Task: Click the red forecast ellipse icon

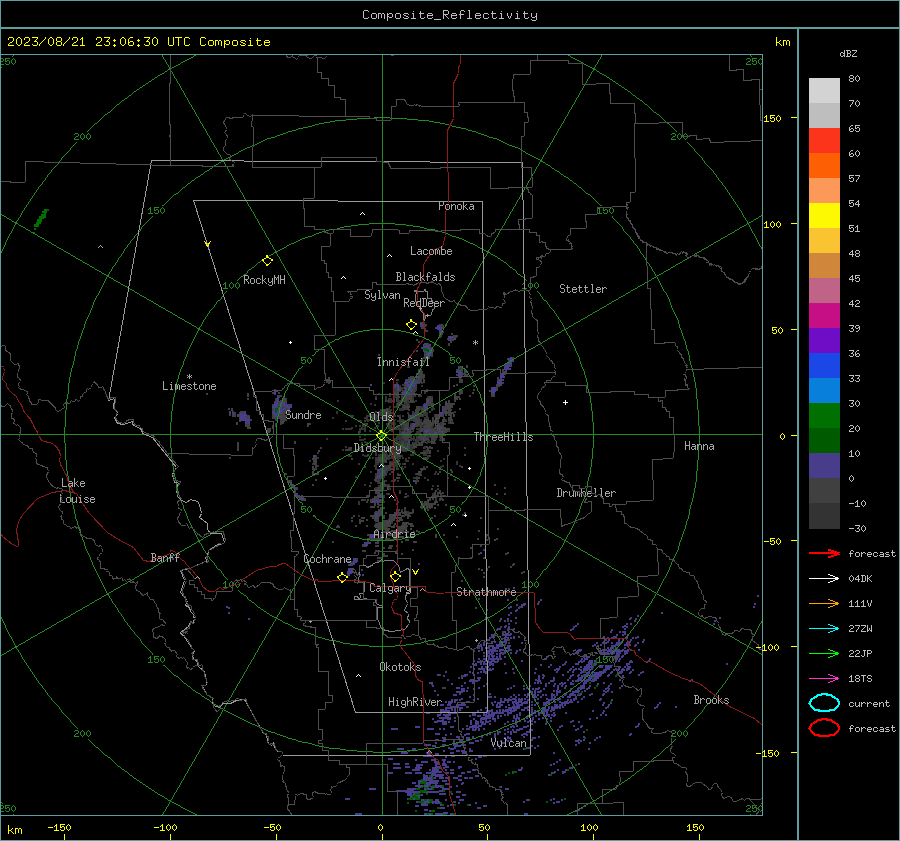Action: tap(824, 728)
